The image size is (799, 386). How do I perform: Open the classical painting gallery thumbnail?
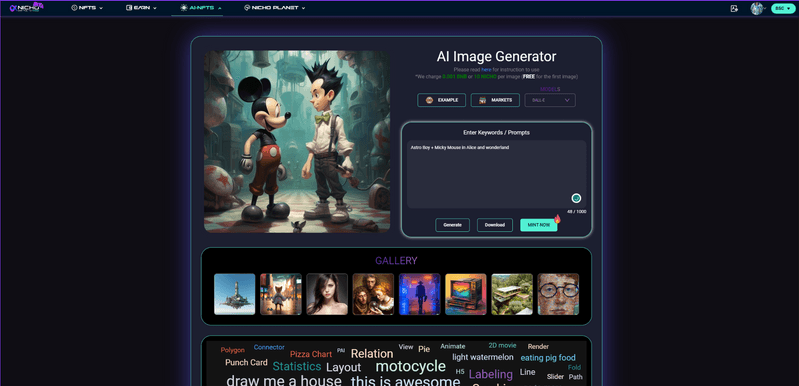[x=374, y=294]
